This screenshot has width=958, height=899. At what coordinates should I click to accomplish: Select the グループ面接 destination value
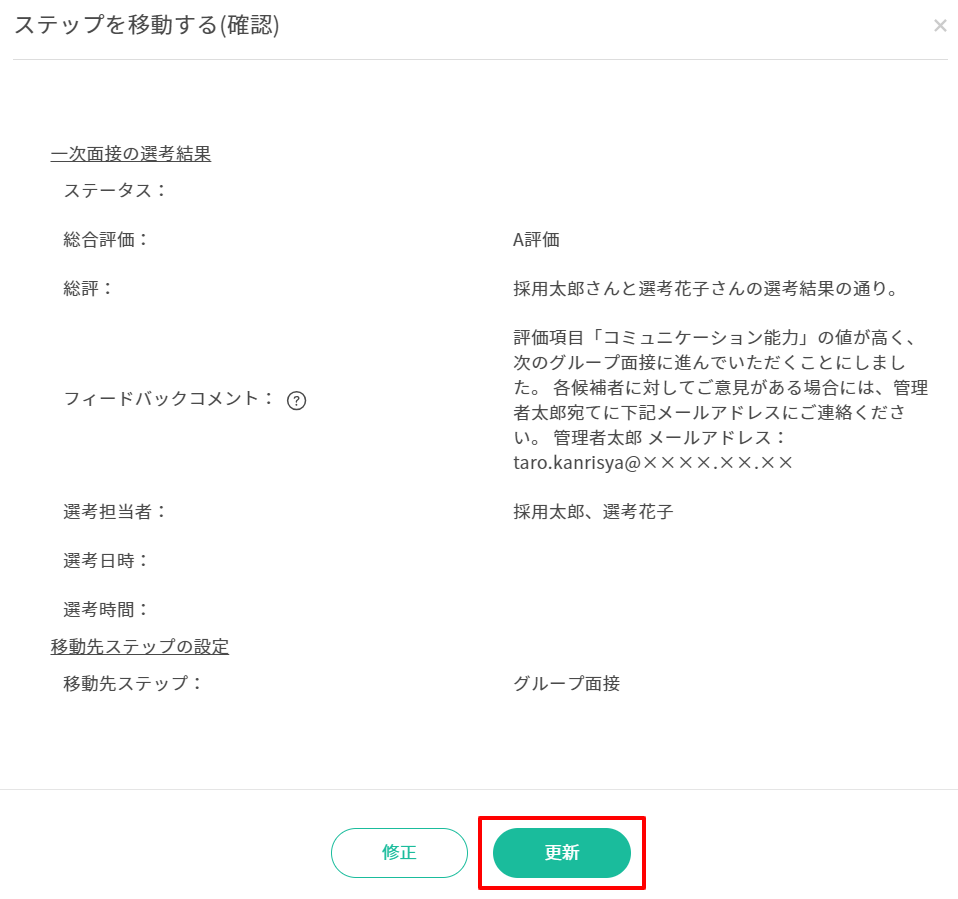tap(566, 684)
